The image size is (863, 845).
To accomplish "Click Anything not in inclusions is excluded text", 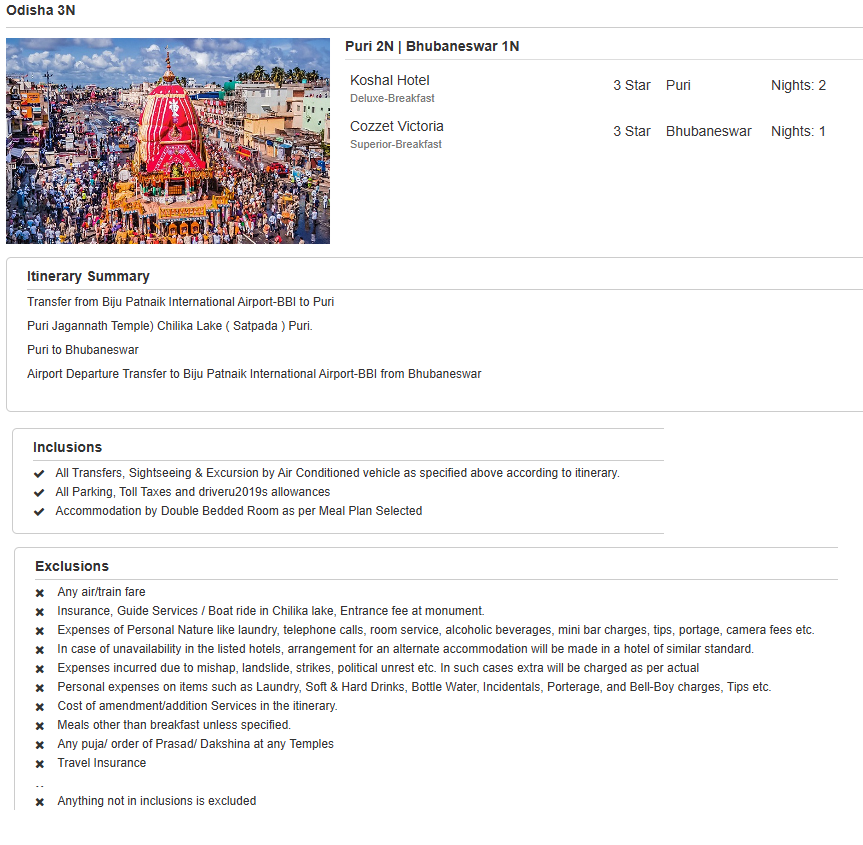I will (x=157, y=801).
